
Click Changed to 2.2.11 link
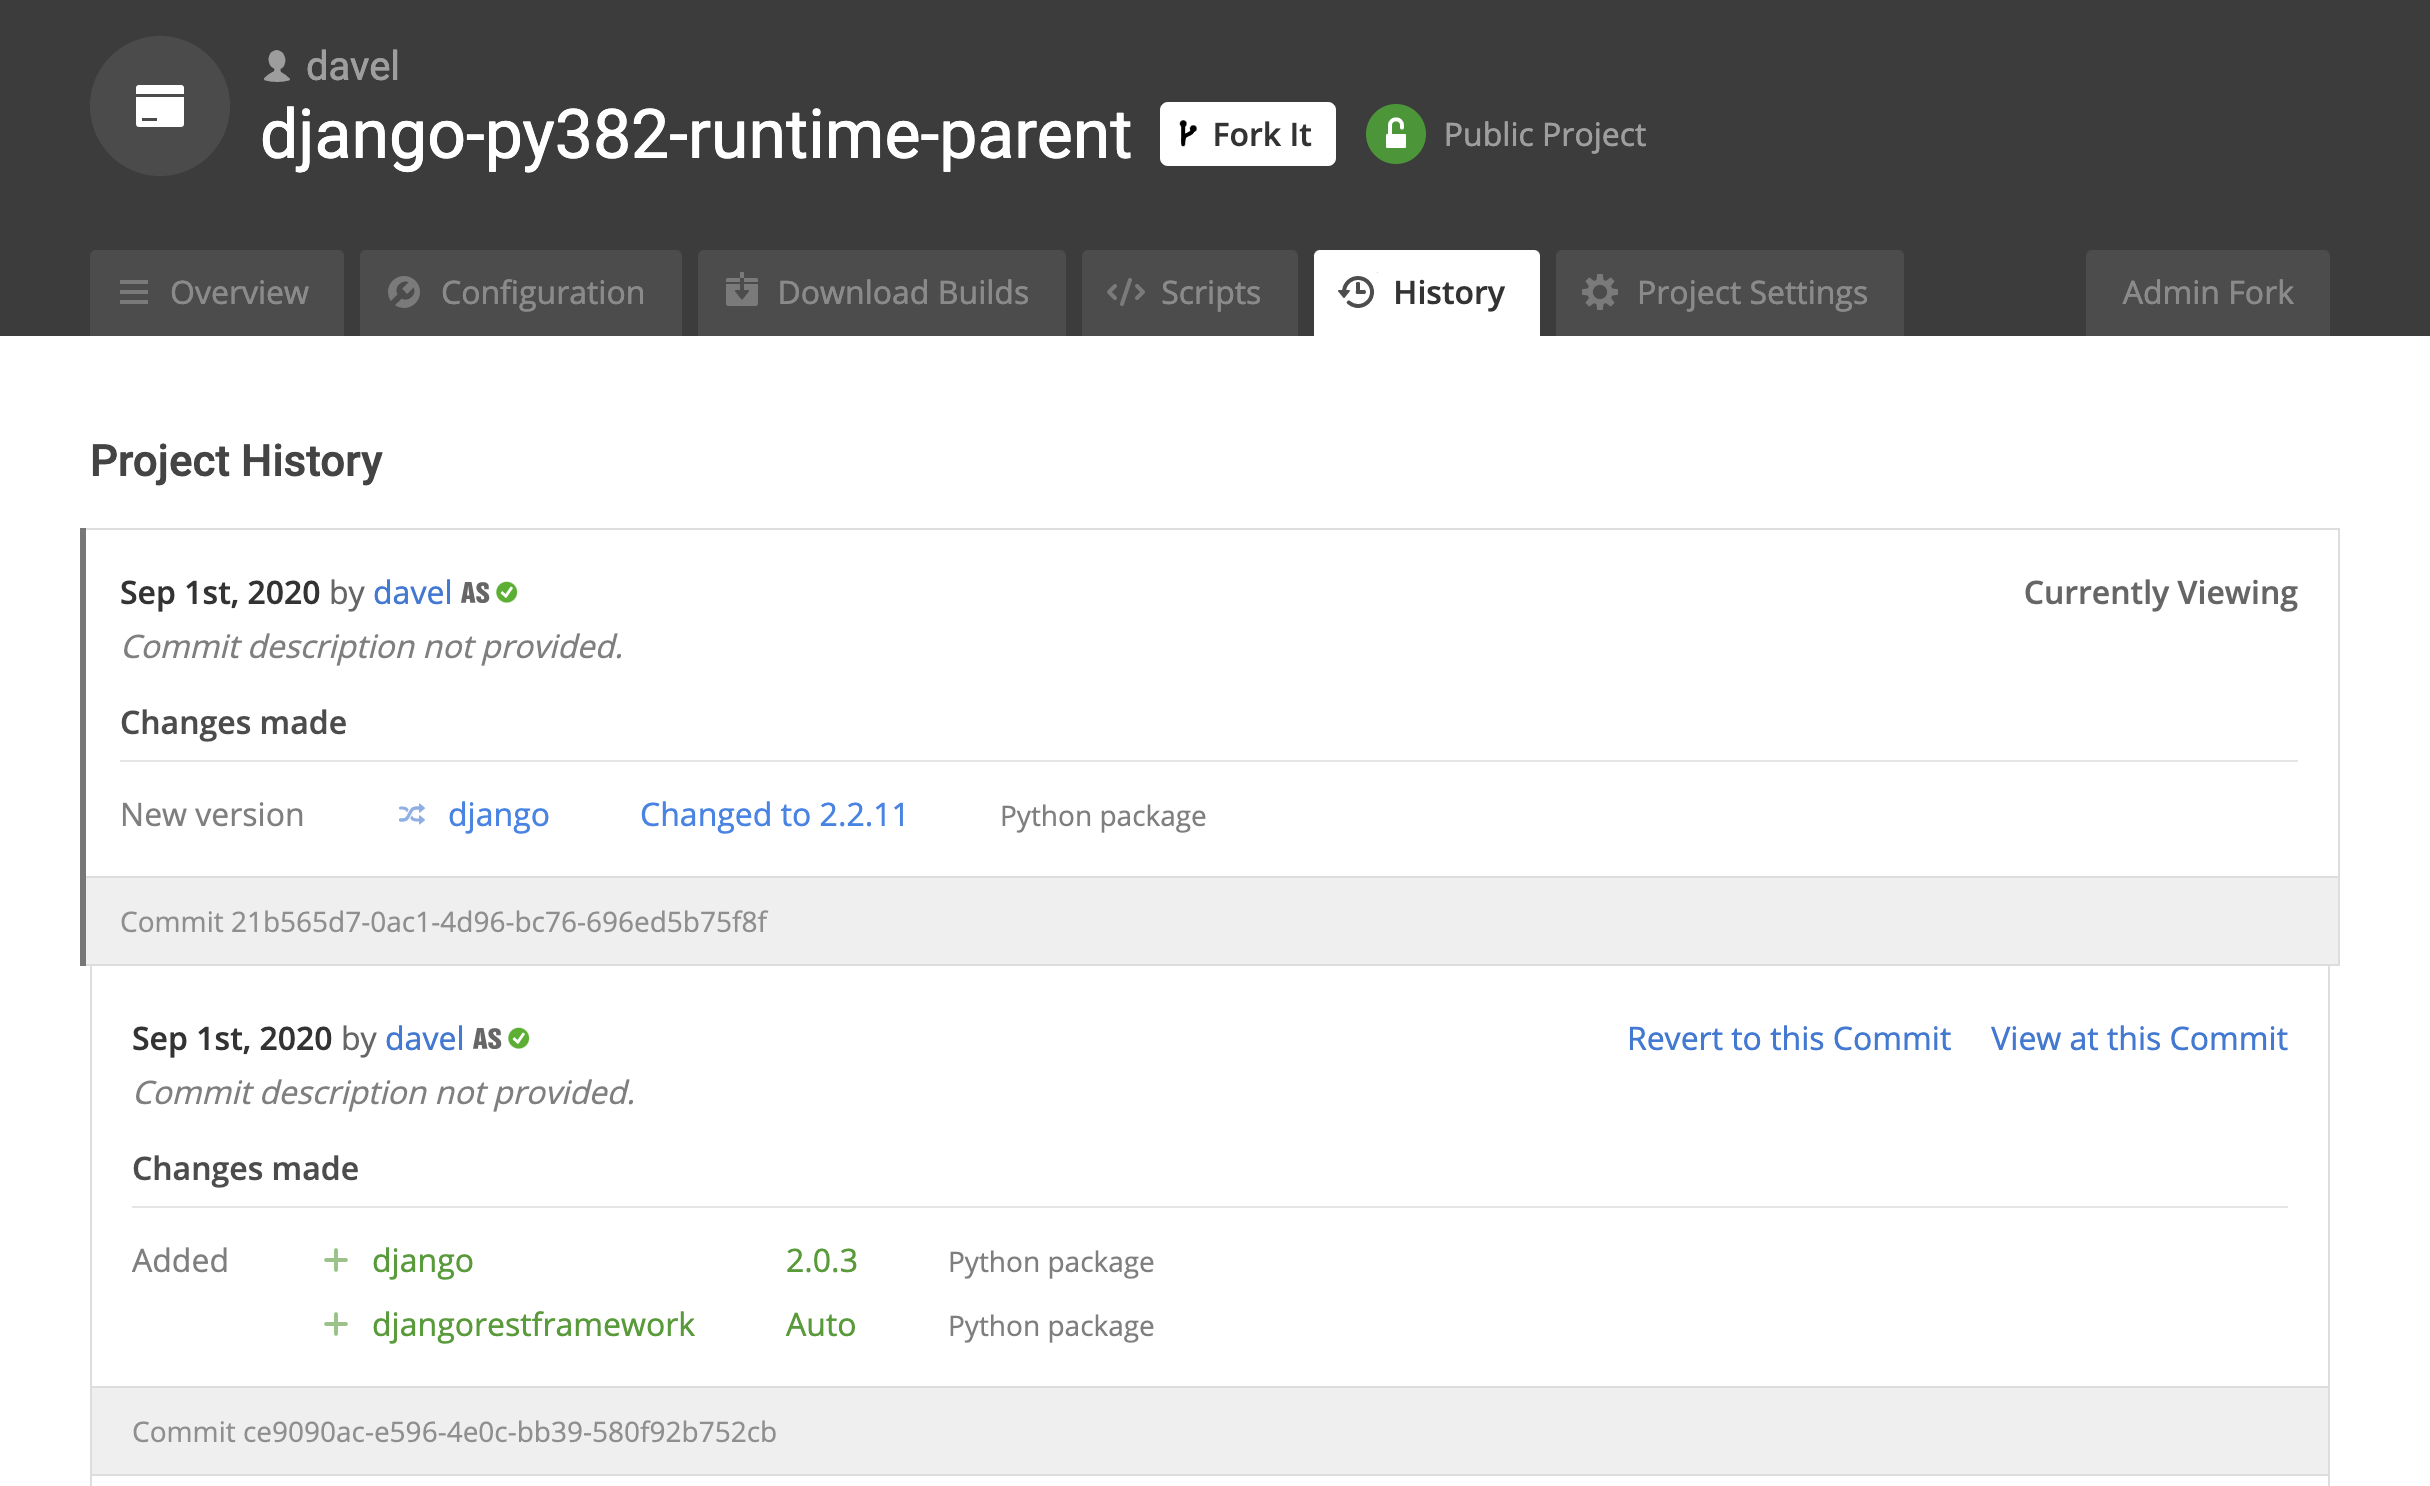point(774,814)
